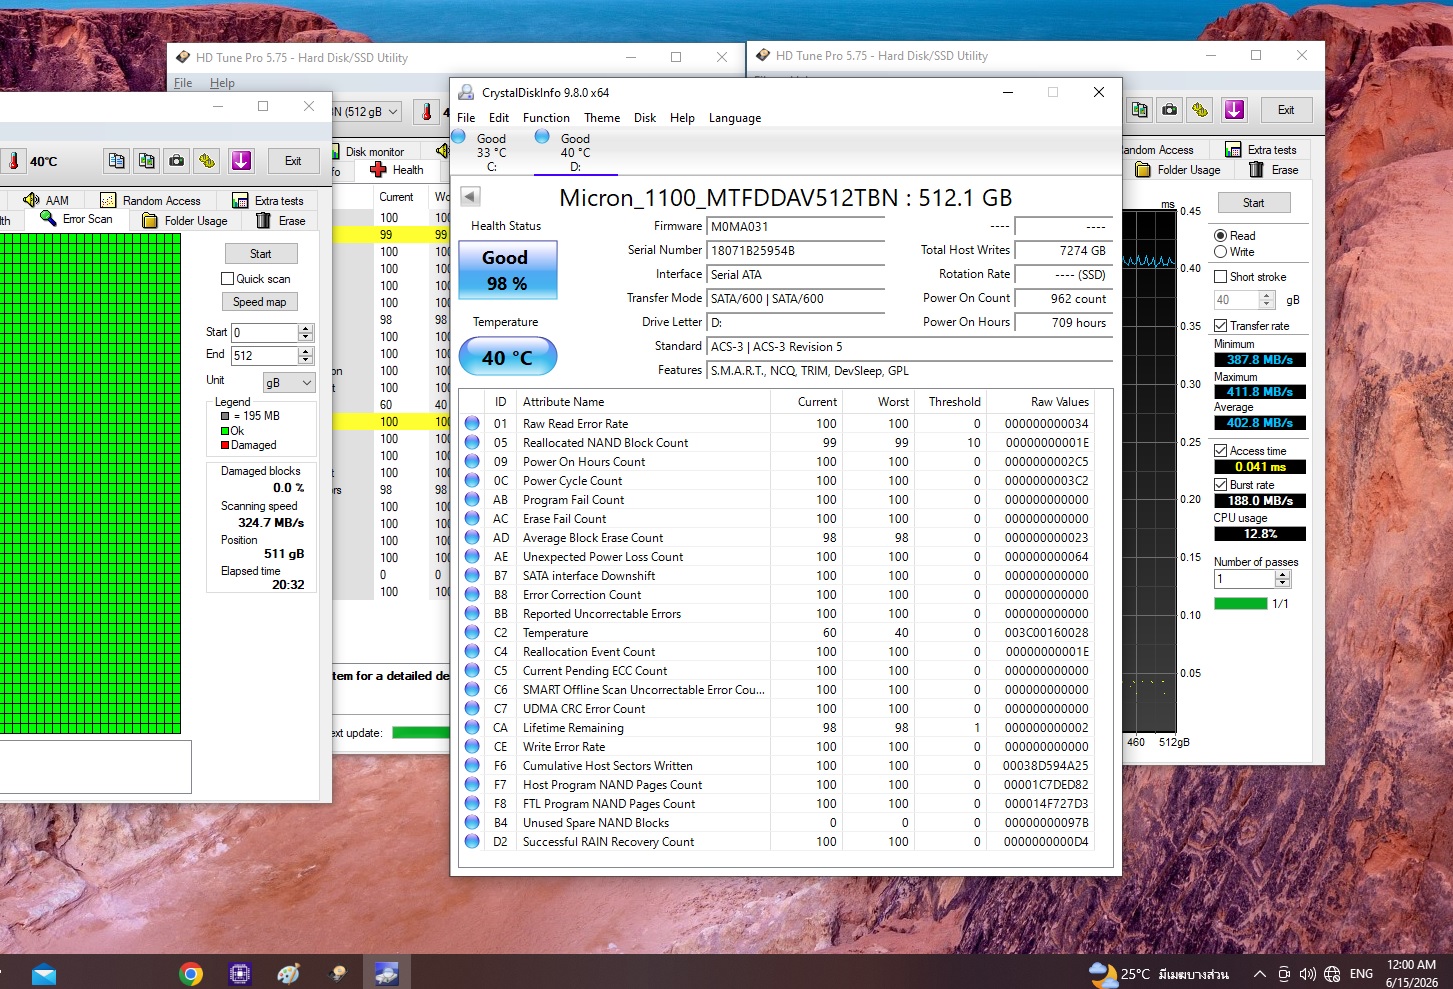Image resolution: width=1453 pixels, height=989 pixels.
Task: Click the 40 °C temperature button
Action: pos(508,357)
